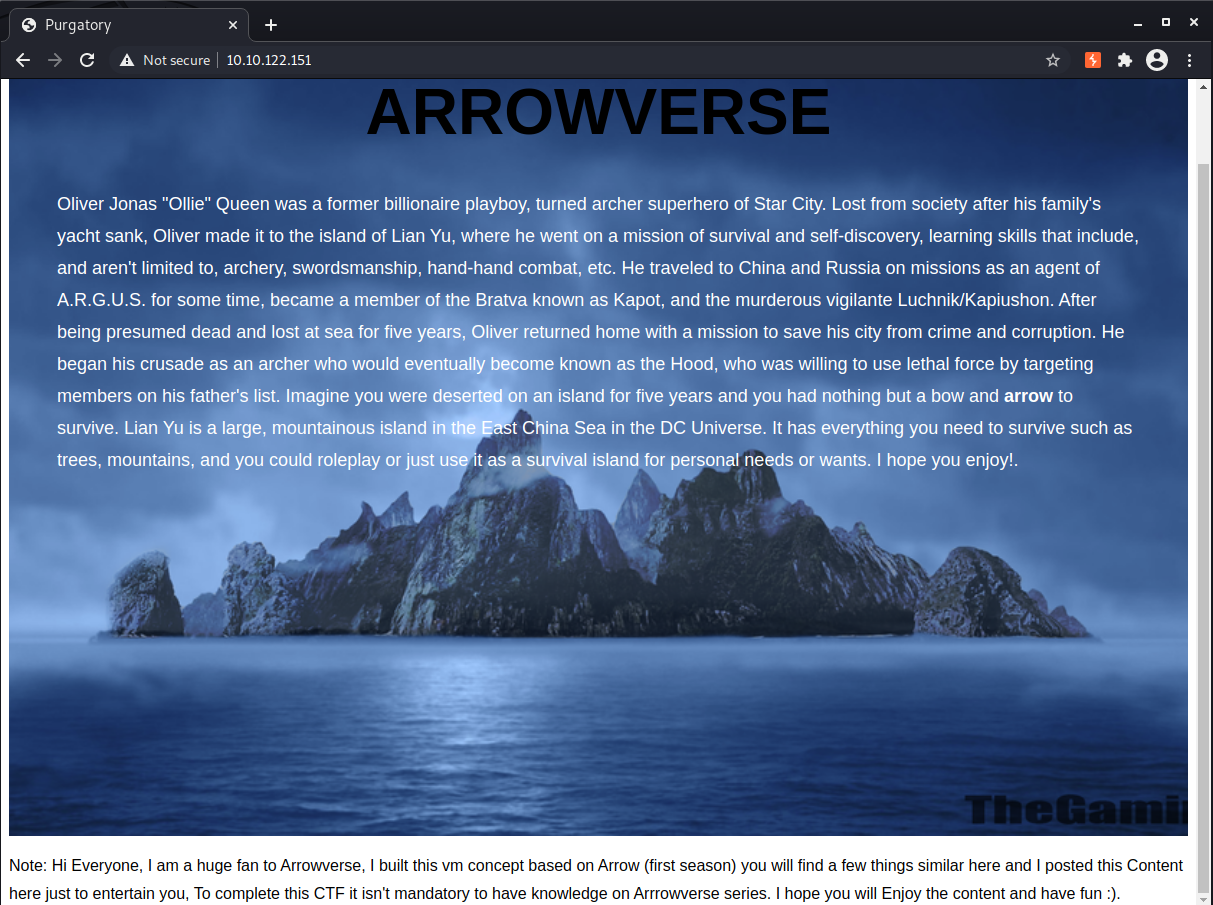The width and height of the screenshot is (1213, 905).
Task: Select the Purgatory browser tab
Action: (128, 25)
